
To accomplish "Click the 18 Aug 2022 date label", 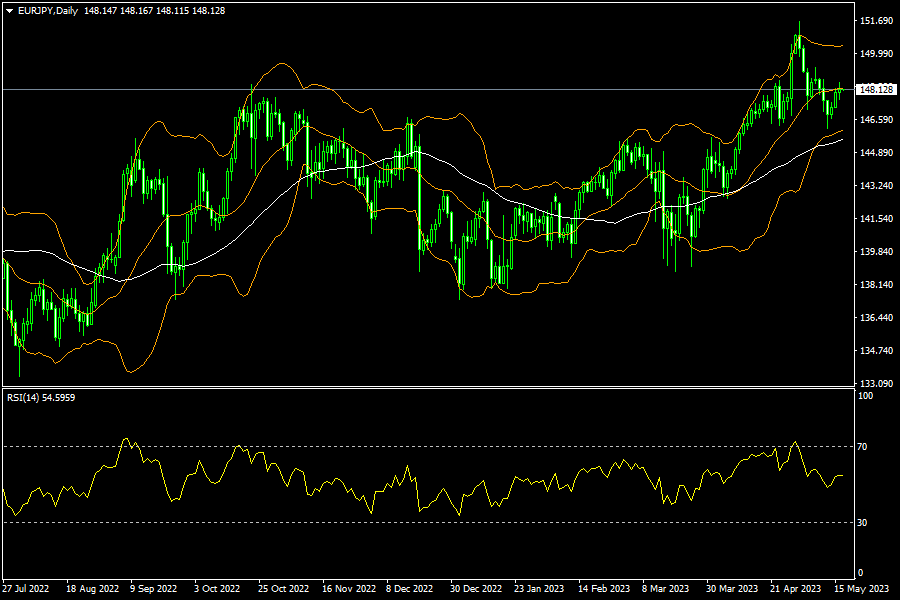I will pos(92,589).
